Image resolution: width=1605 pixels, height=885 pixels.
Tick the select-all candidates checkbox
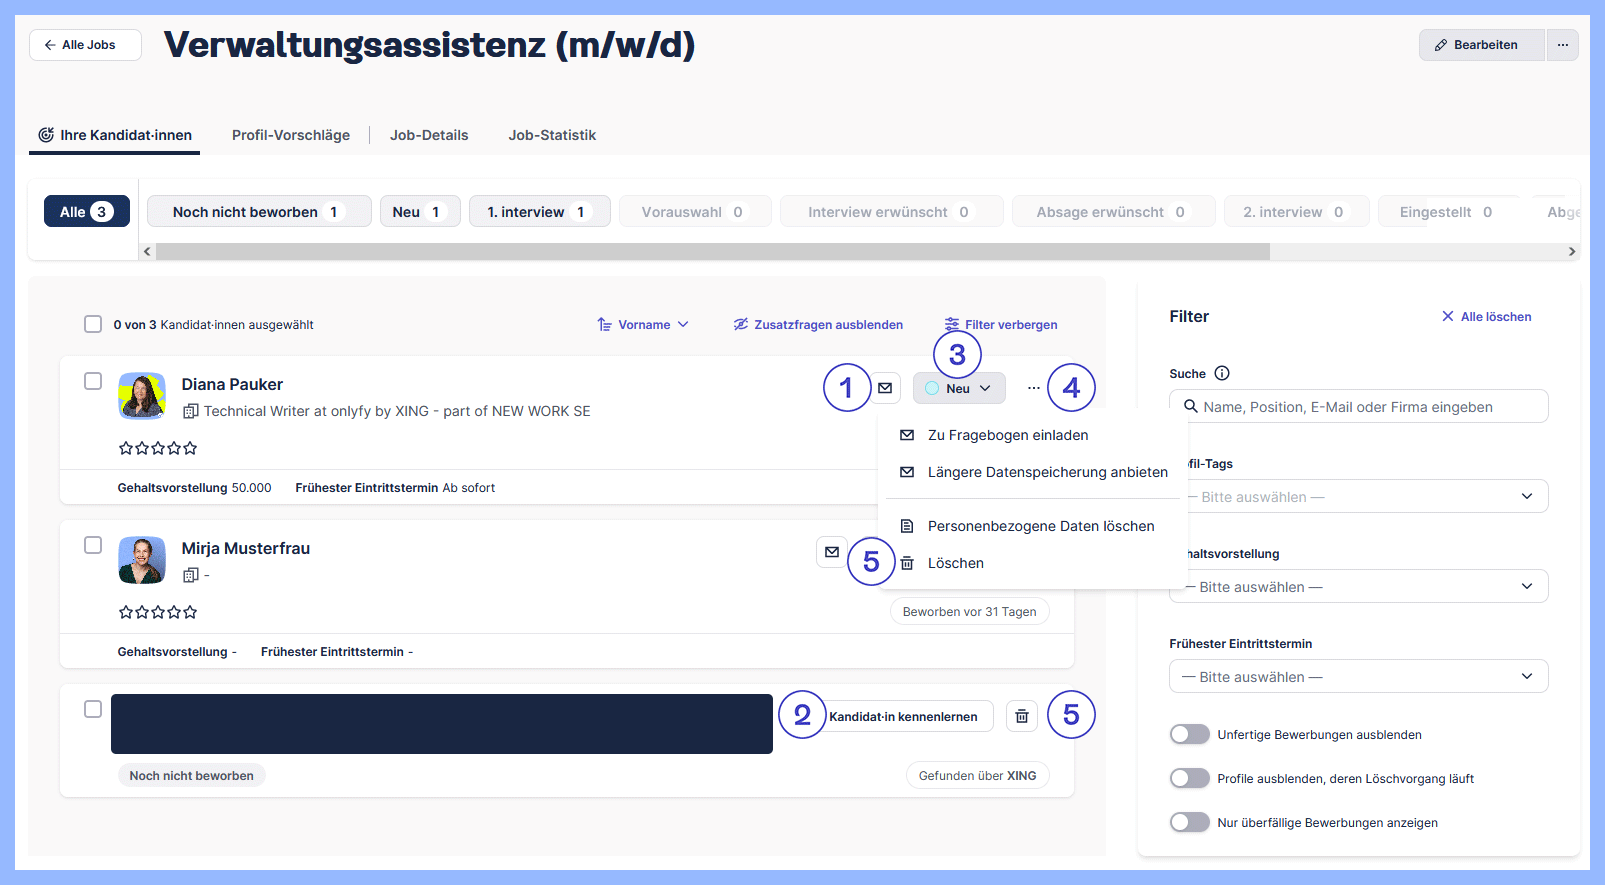(93, 324)
